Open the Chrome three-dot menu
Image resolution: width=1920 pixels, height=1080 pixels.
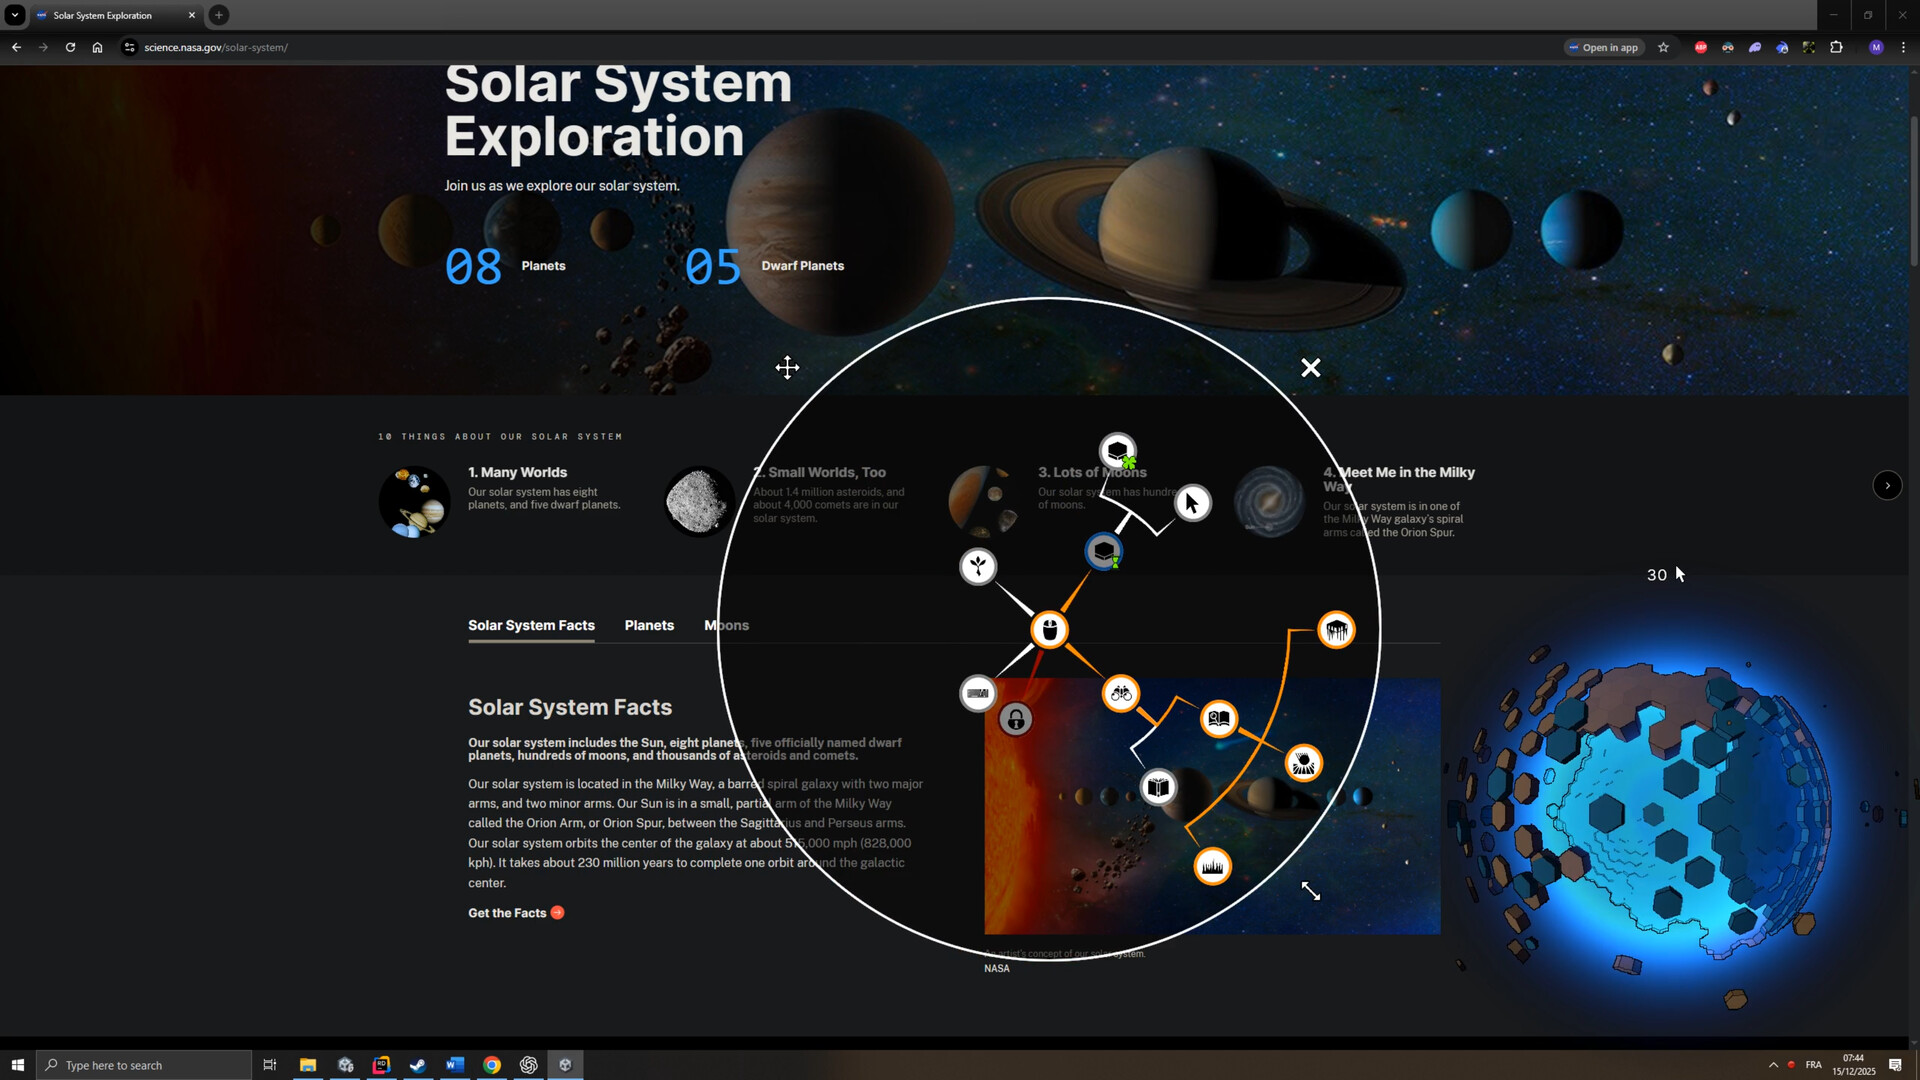[1905, 47]
